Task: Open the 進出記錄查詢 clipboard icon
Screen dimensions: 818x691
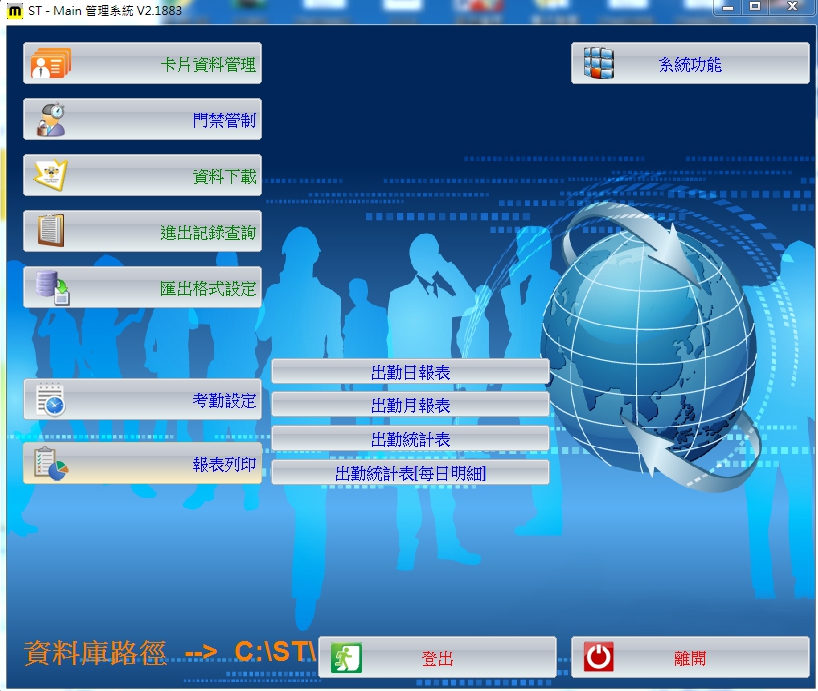Action: pos(50,232)
